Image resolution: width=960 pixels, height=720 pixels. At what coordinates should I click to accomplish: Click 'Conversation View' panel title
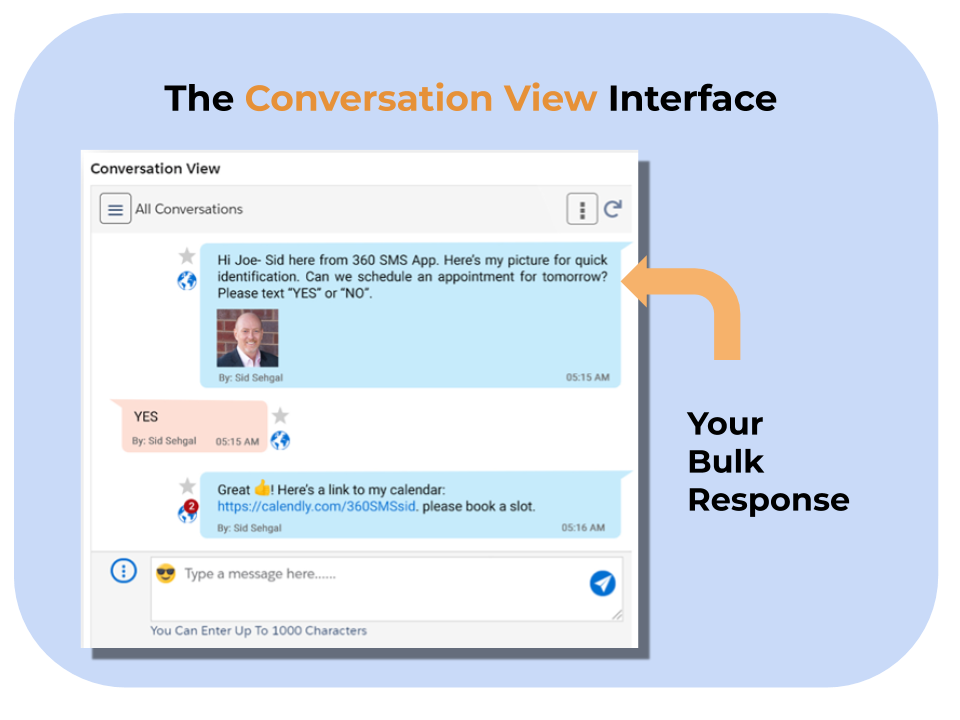[156, 169]
